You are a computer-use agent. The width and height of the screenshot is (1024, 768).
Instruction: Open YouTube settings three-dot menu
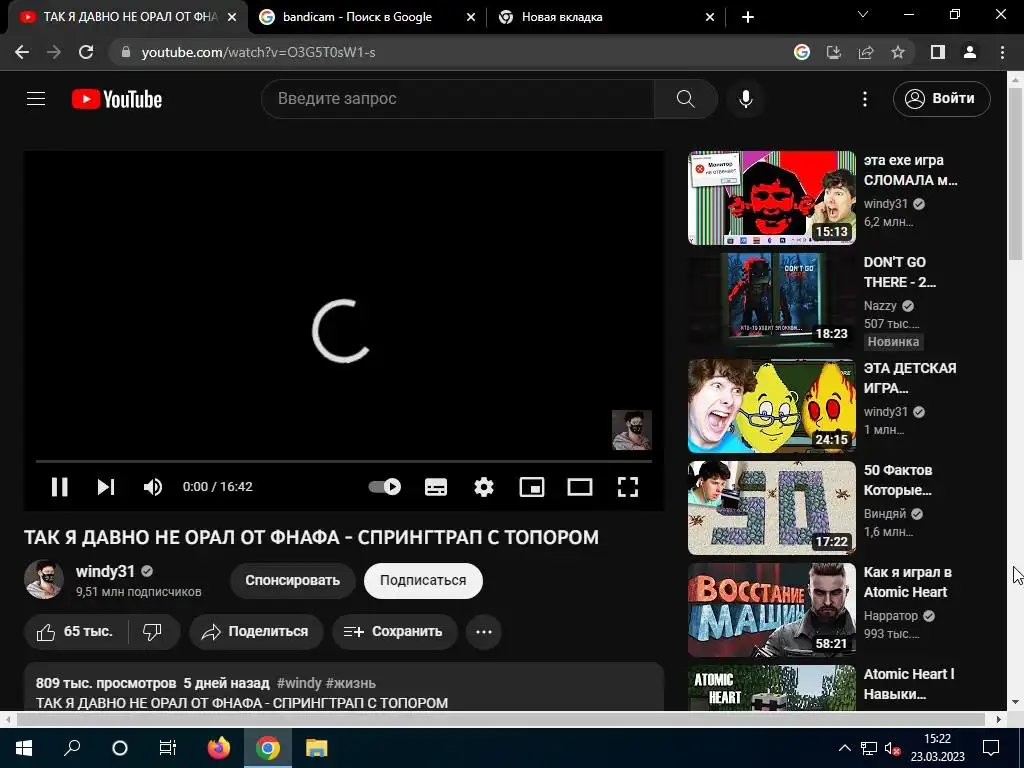[x=865, y=99]
